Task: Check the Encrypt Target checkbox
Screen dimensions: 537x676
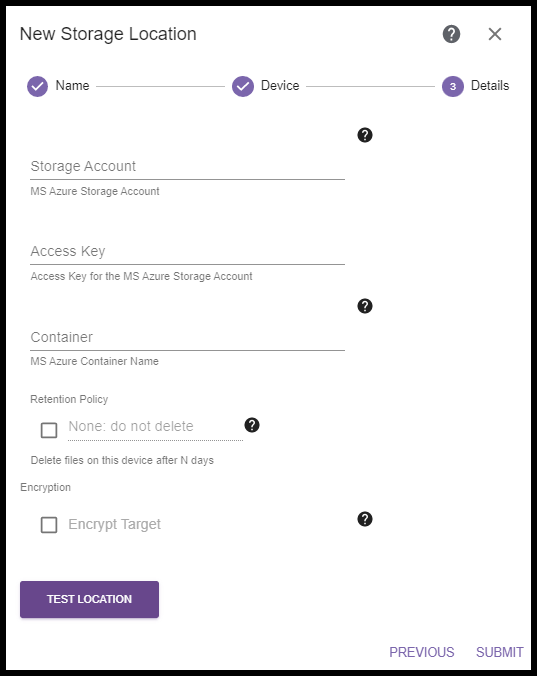Action: click(x=49, y=525)
